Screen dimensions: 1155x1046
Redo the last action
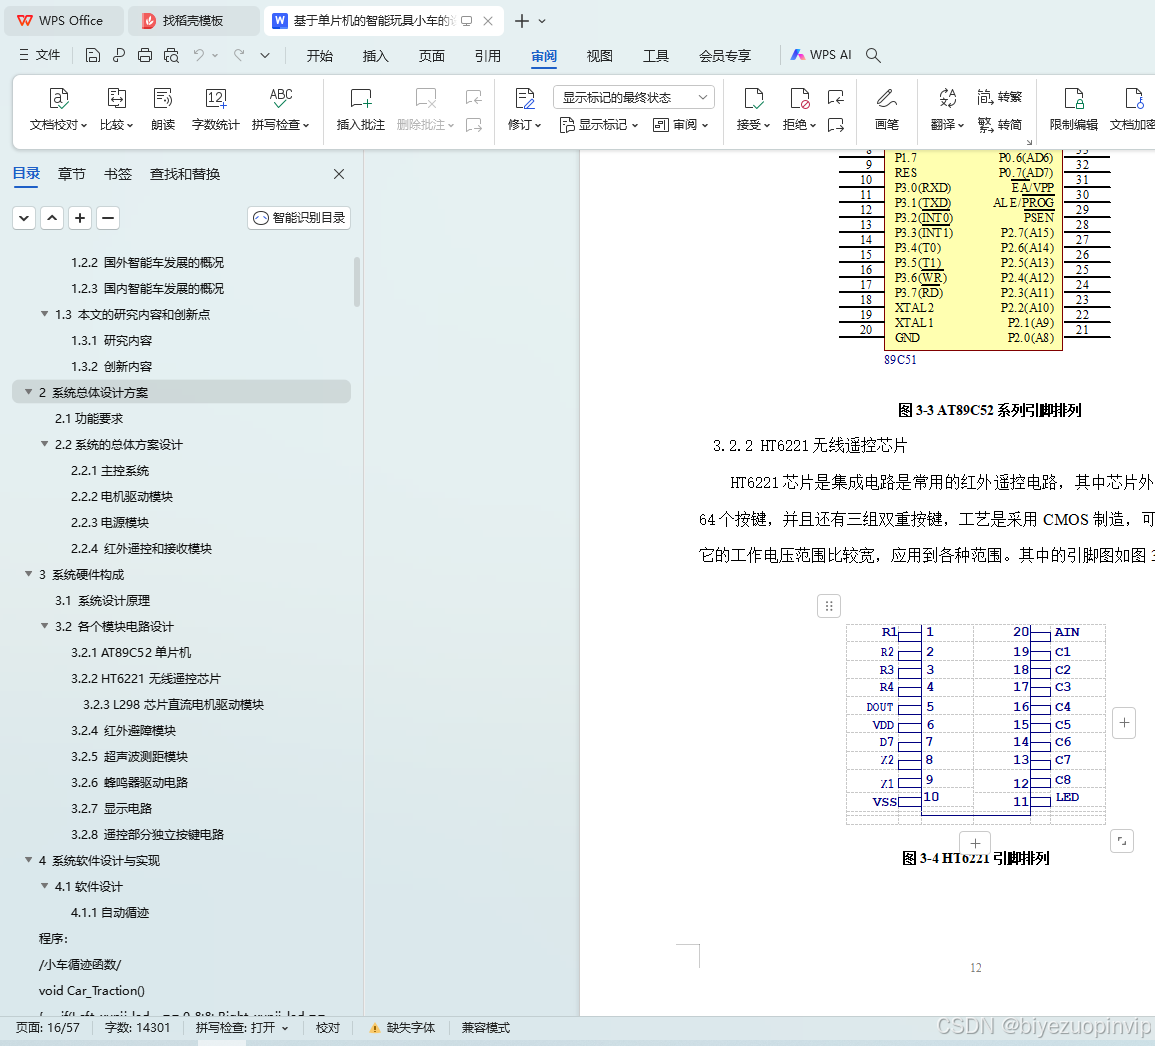pos(239,55)
